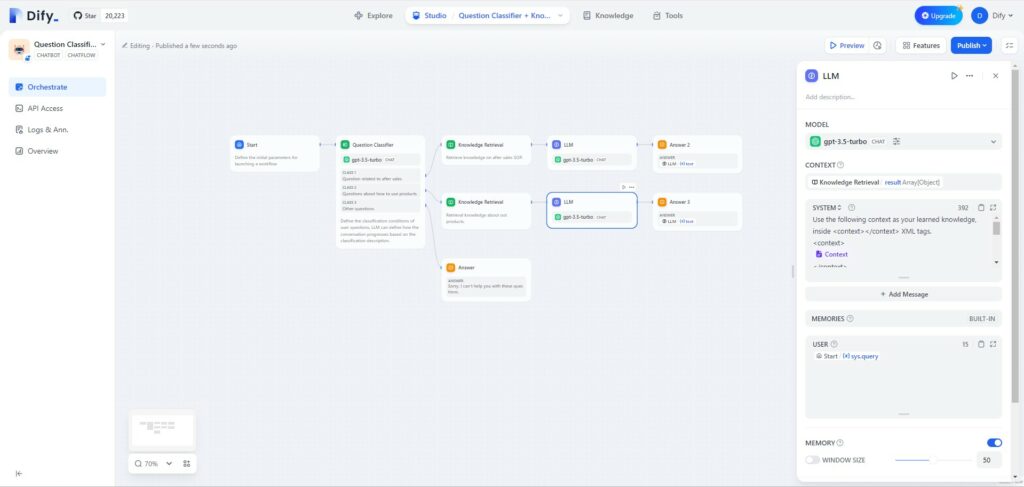The image size is (1024, 487).
Task: Click the blue Upgrade button
Action: (x=938, y=16)
